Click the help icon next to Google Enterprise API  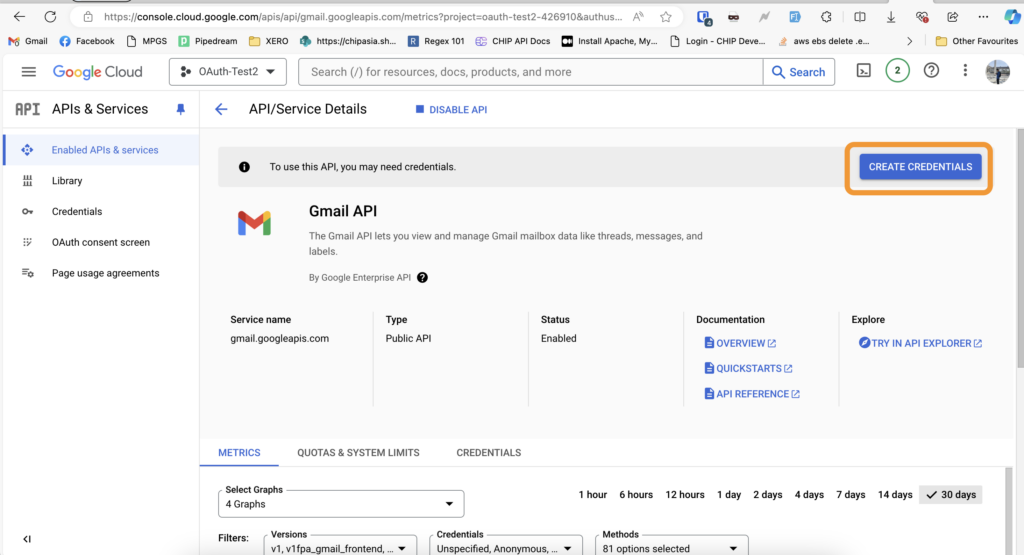423,278
